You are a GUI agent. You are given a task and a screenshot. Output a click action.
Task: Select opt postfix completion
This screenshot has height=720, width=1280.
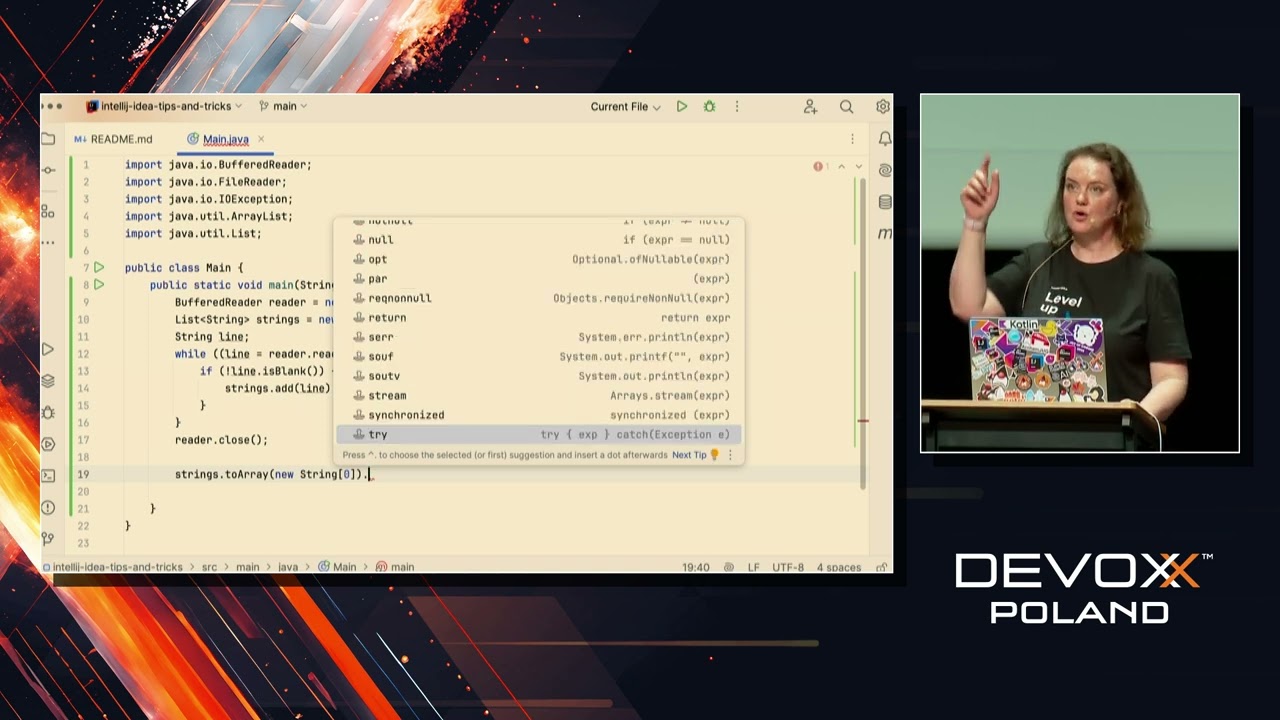click(539, 259)
